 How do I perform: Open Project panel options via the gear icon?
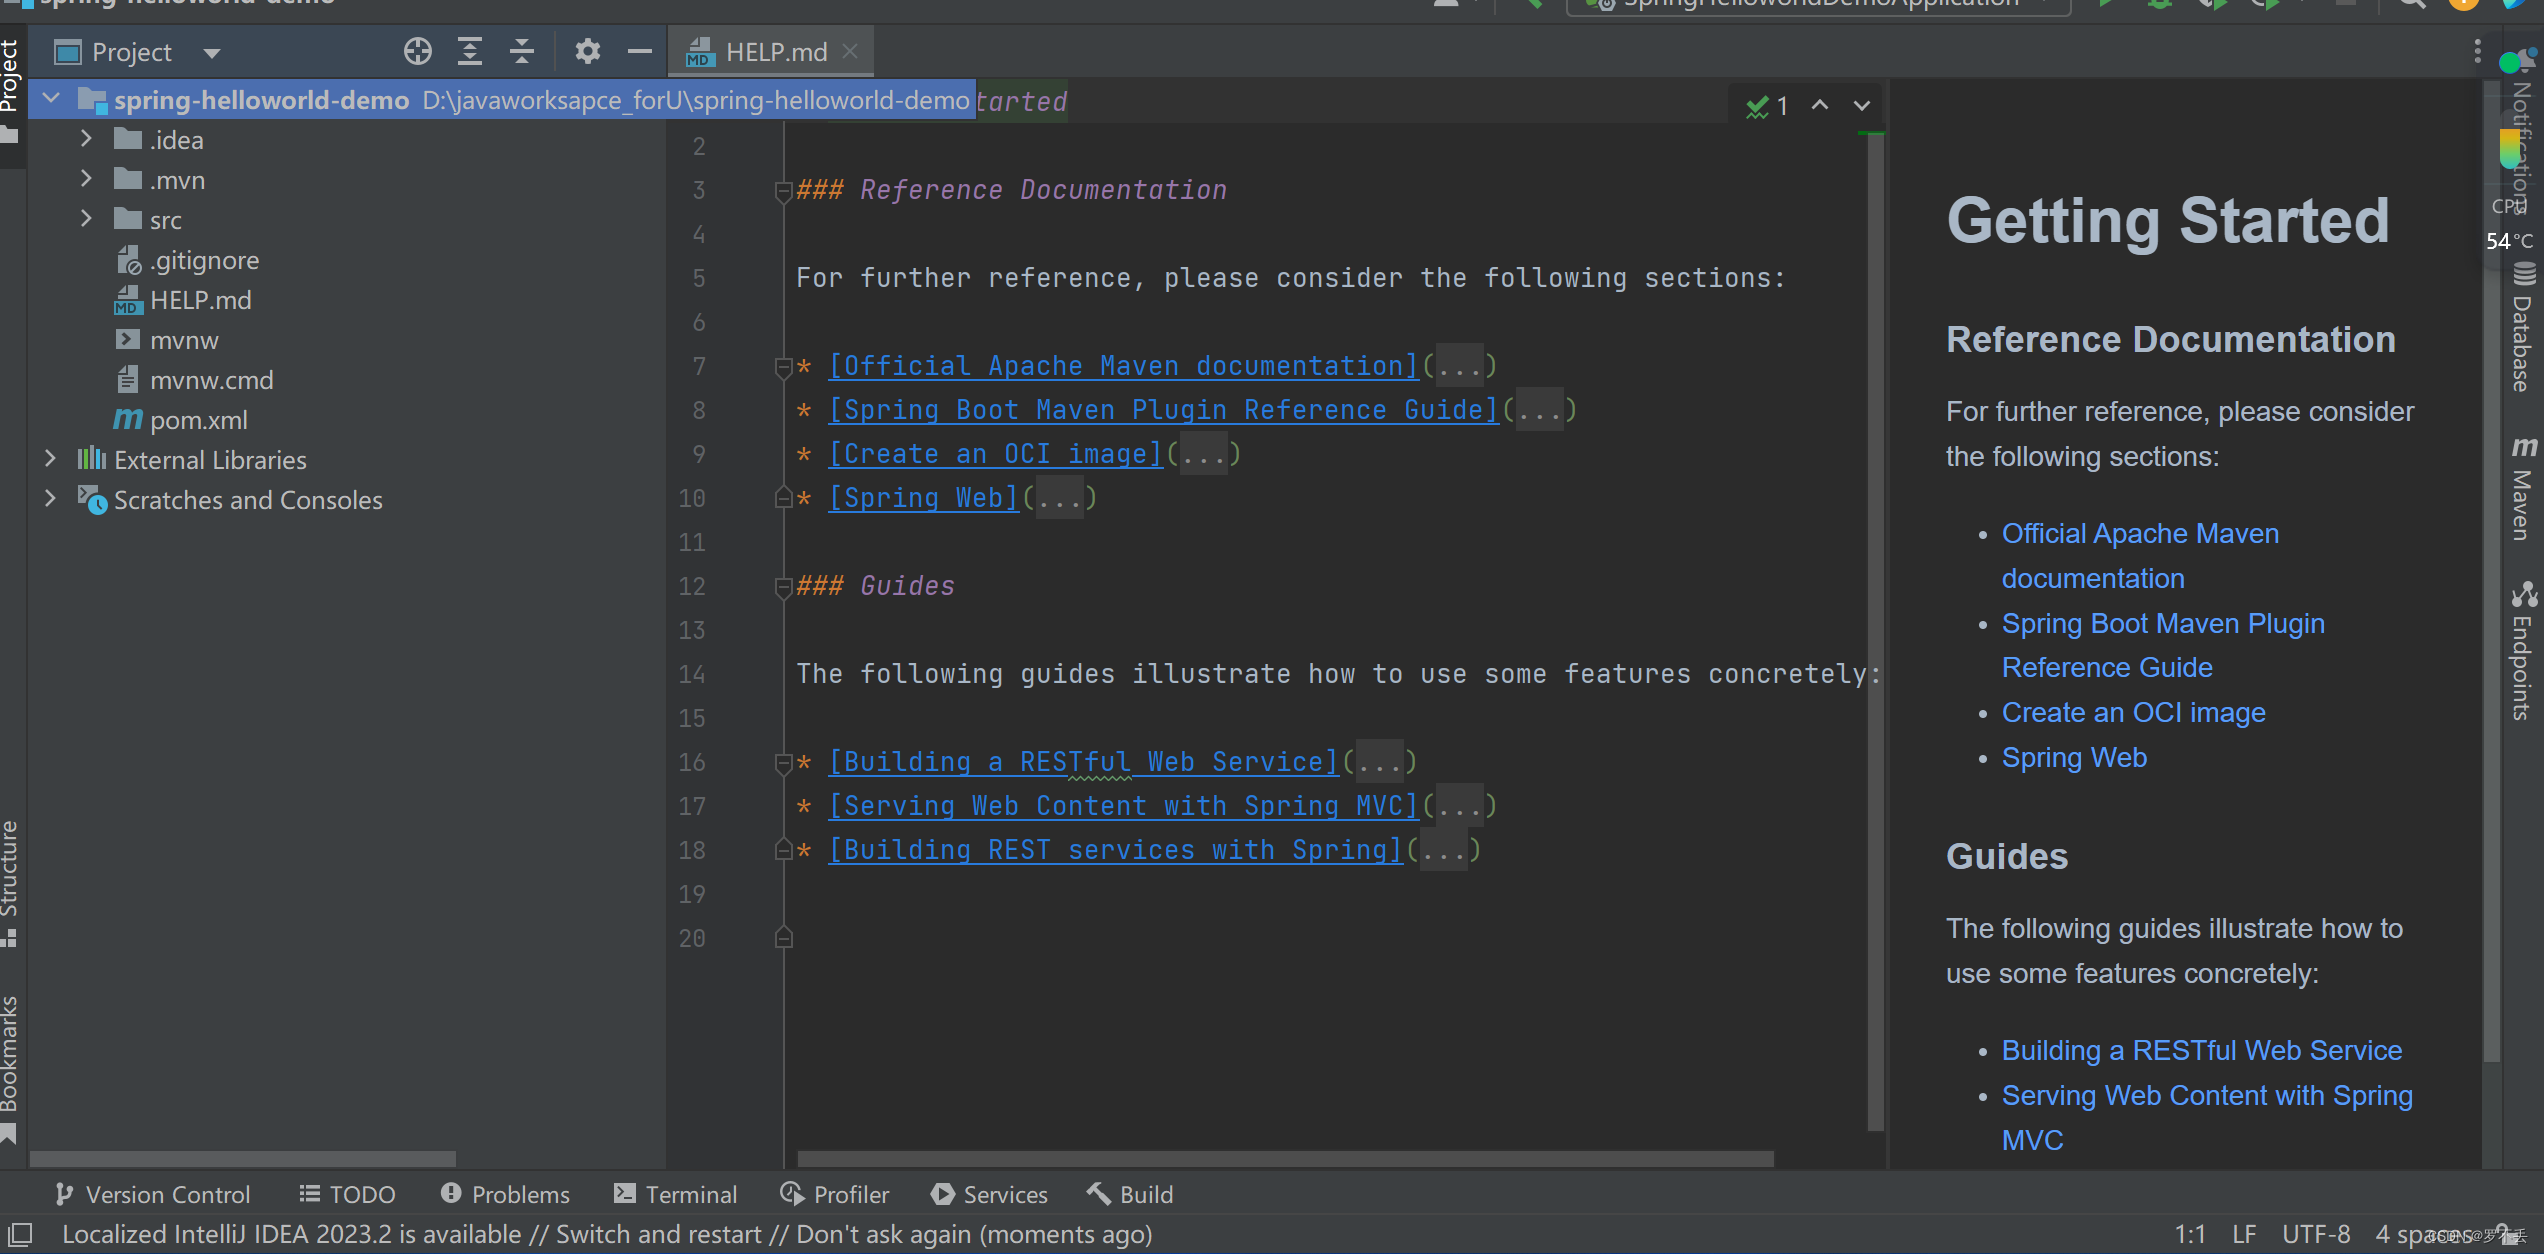[x=588, y=51]
